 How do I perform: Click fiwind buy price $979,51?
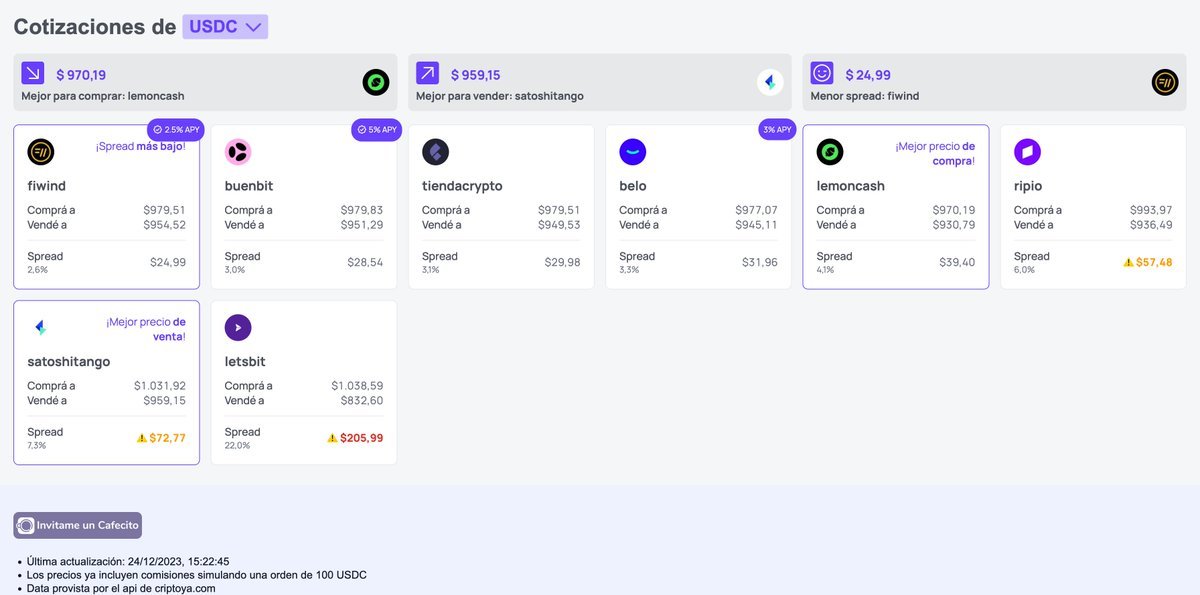pyautogui.click(x=164, y=210)
